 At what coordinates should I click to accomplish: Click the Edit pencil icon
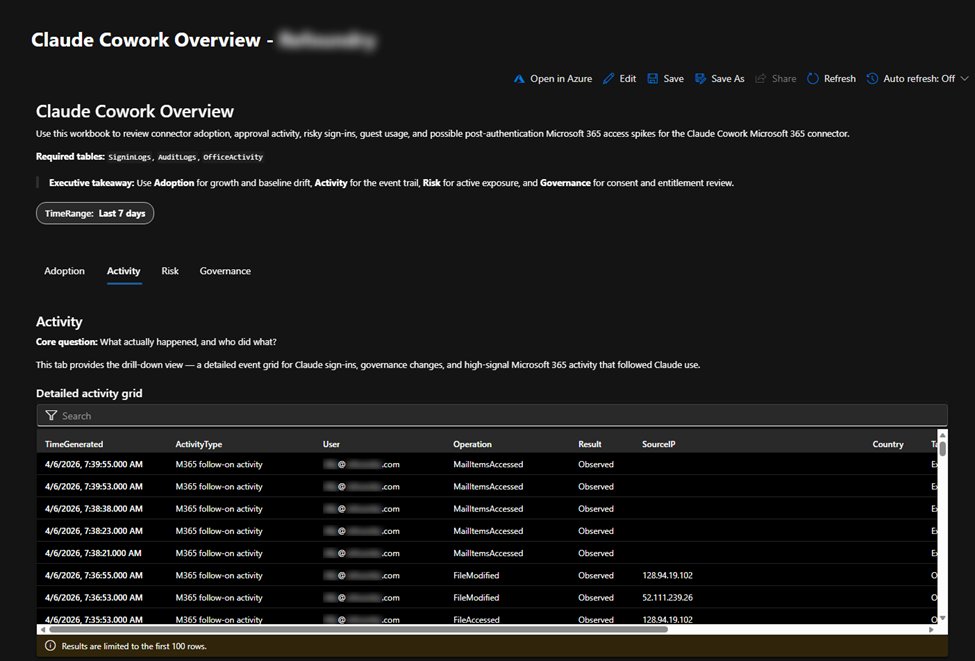[608, 79]
